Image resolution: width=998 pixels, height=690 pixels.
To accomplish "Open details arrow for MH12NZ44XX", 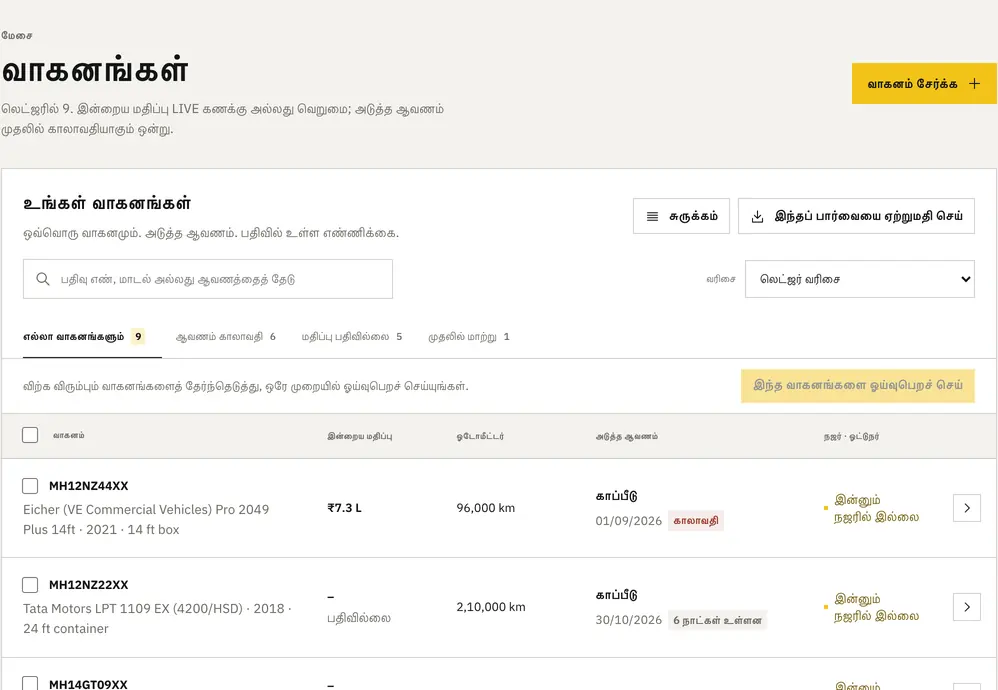I will coord(967,508).
